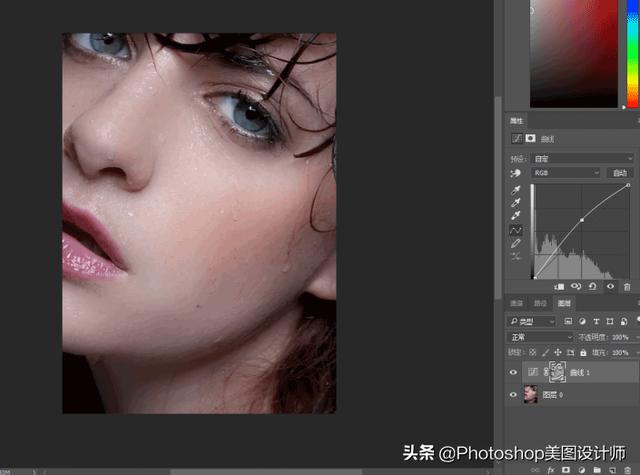Open the RGB channel dropdown

pos(566,173)
